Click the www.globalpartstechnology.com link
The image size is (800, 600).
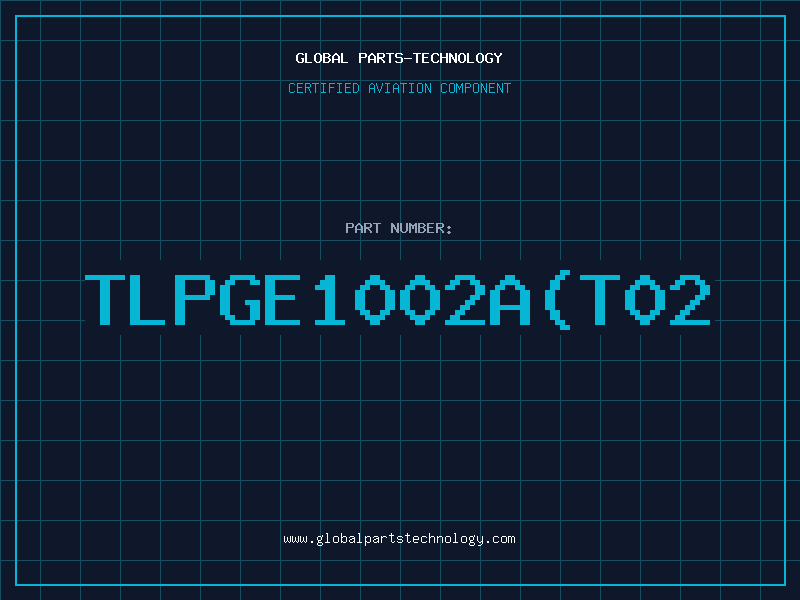[399, 539]
